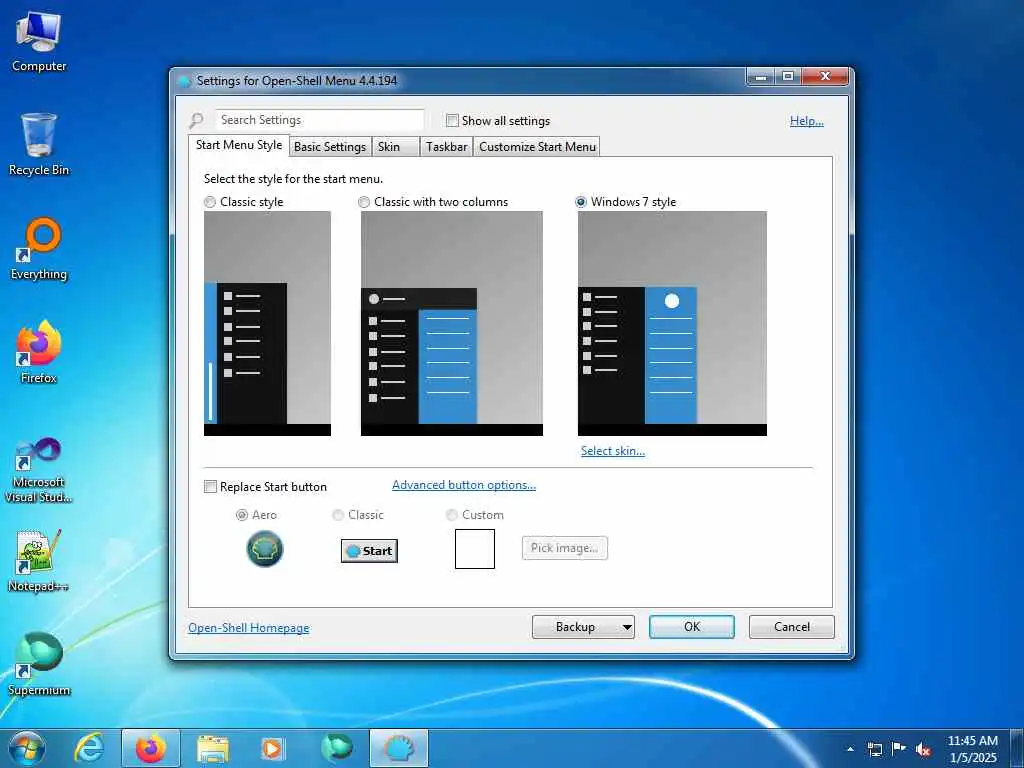This screenshot has width=1024, height=768.
Task: Open the Skin tab
Action: pyautogui.click(x=394, y=146)
